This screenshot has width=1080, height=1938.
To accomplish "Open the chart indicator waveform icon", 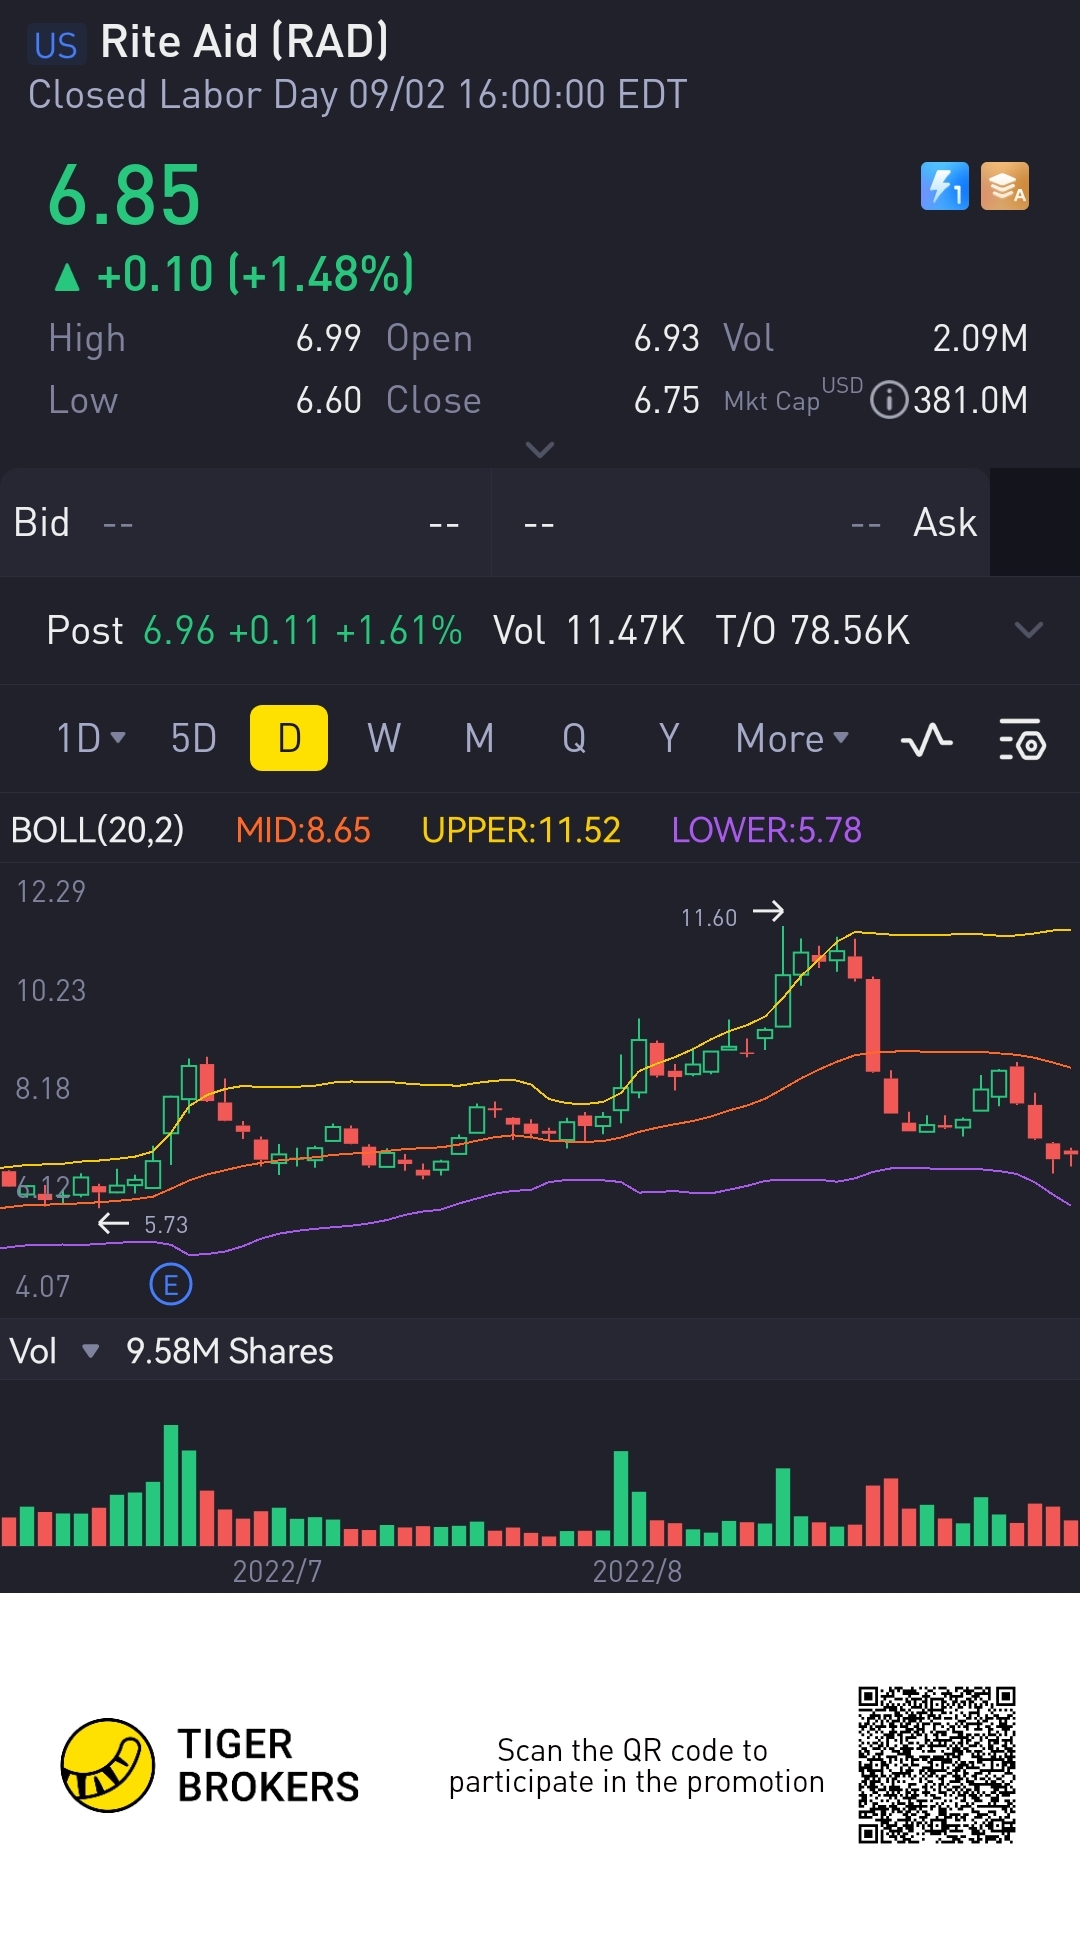I will pos(926,740).
